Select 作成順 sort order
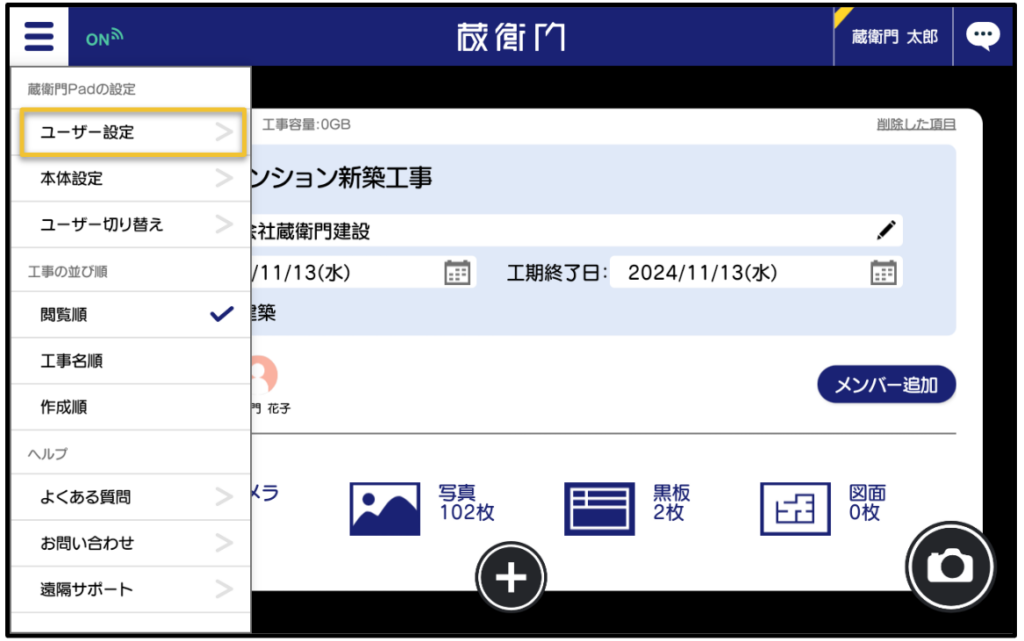The width and height of the screenshot is (1024, 641). coord(130,408)
